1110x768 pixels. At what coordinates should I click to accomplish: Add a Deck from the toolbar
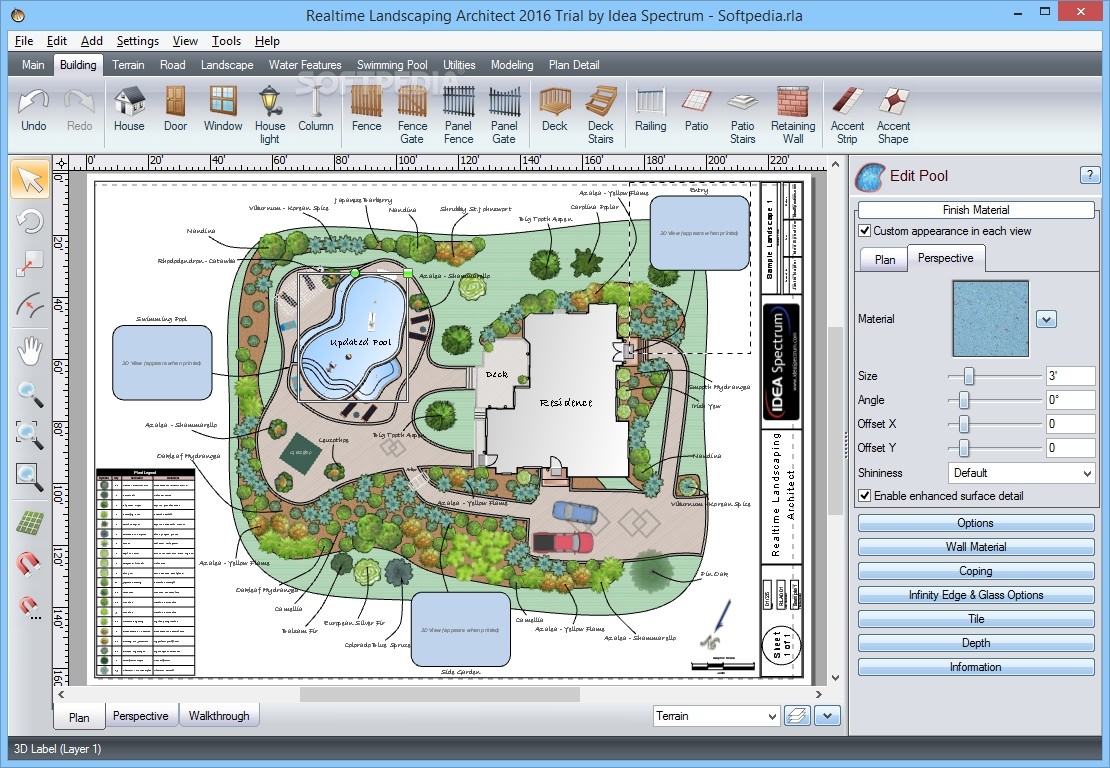pos(554,111)
